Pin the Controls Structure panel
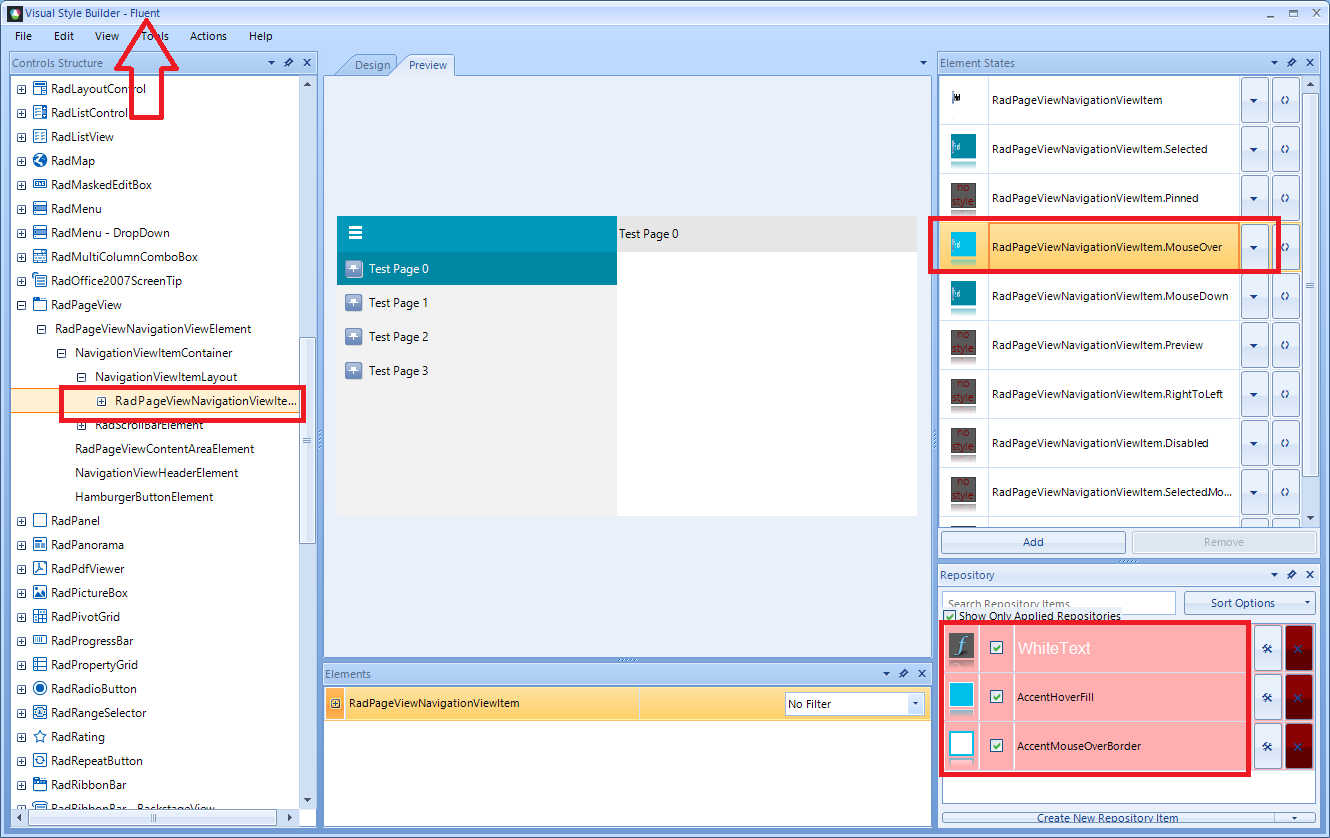Screen dimensions: 1330x838 (x=289, y=63)
